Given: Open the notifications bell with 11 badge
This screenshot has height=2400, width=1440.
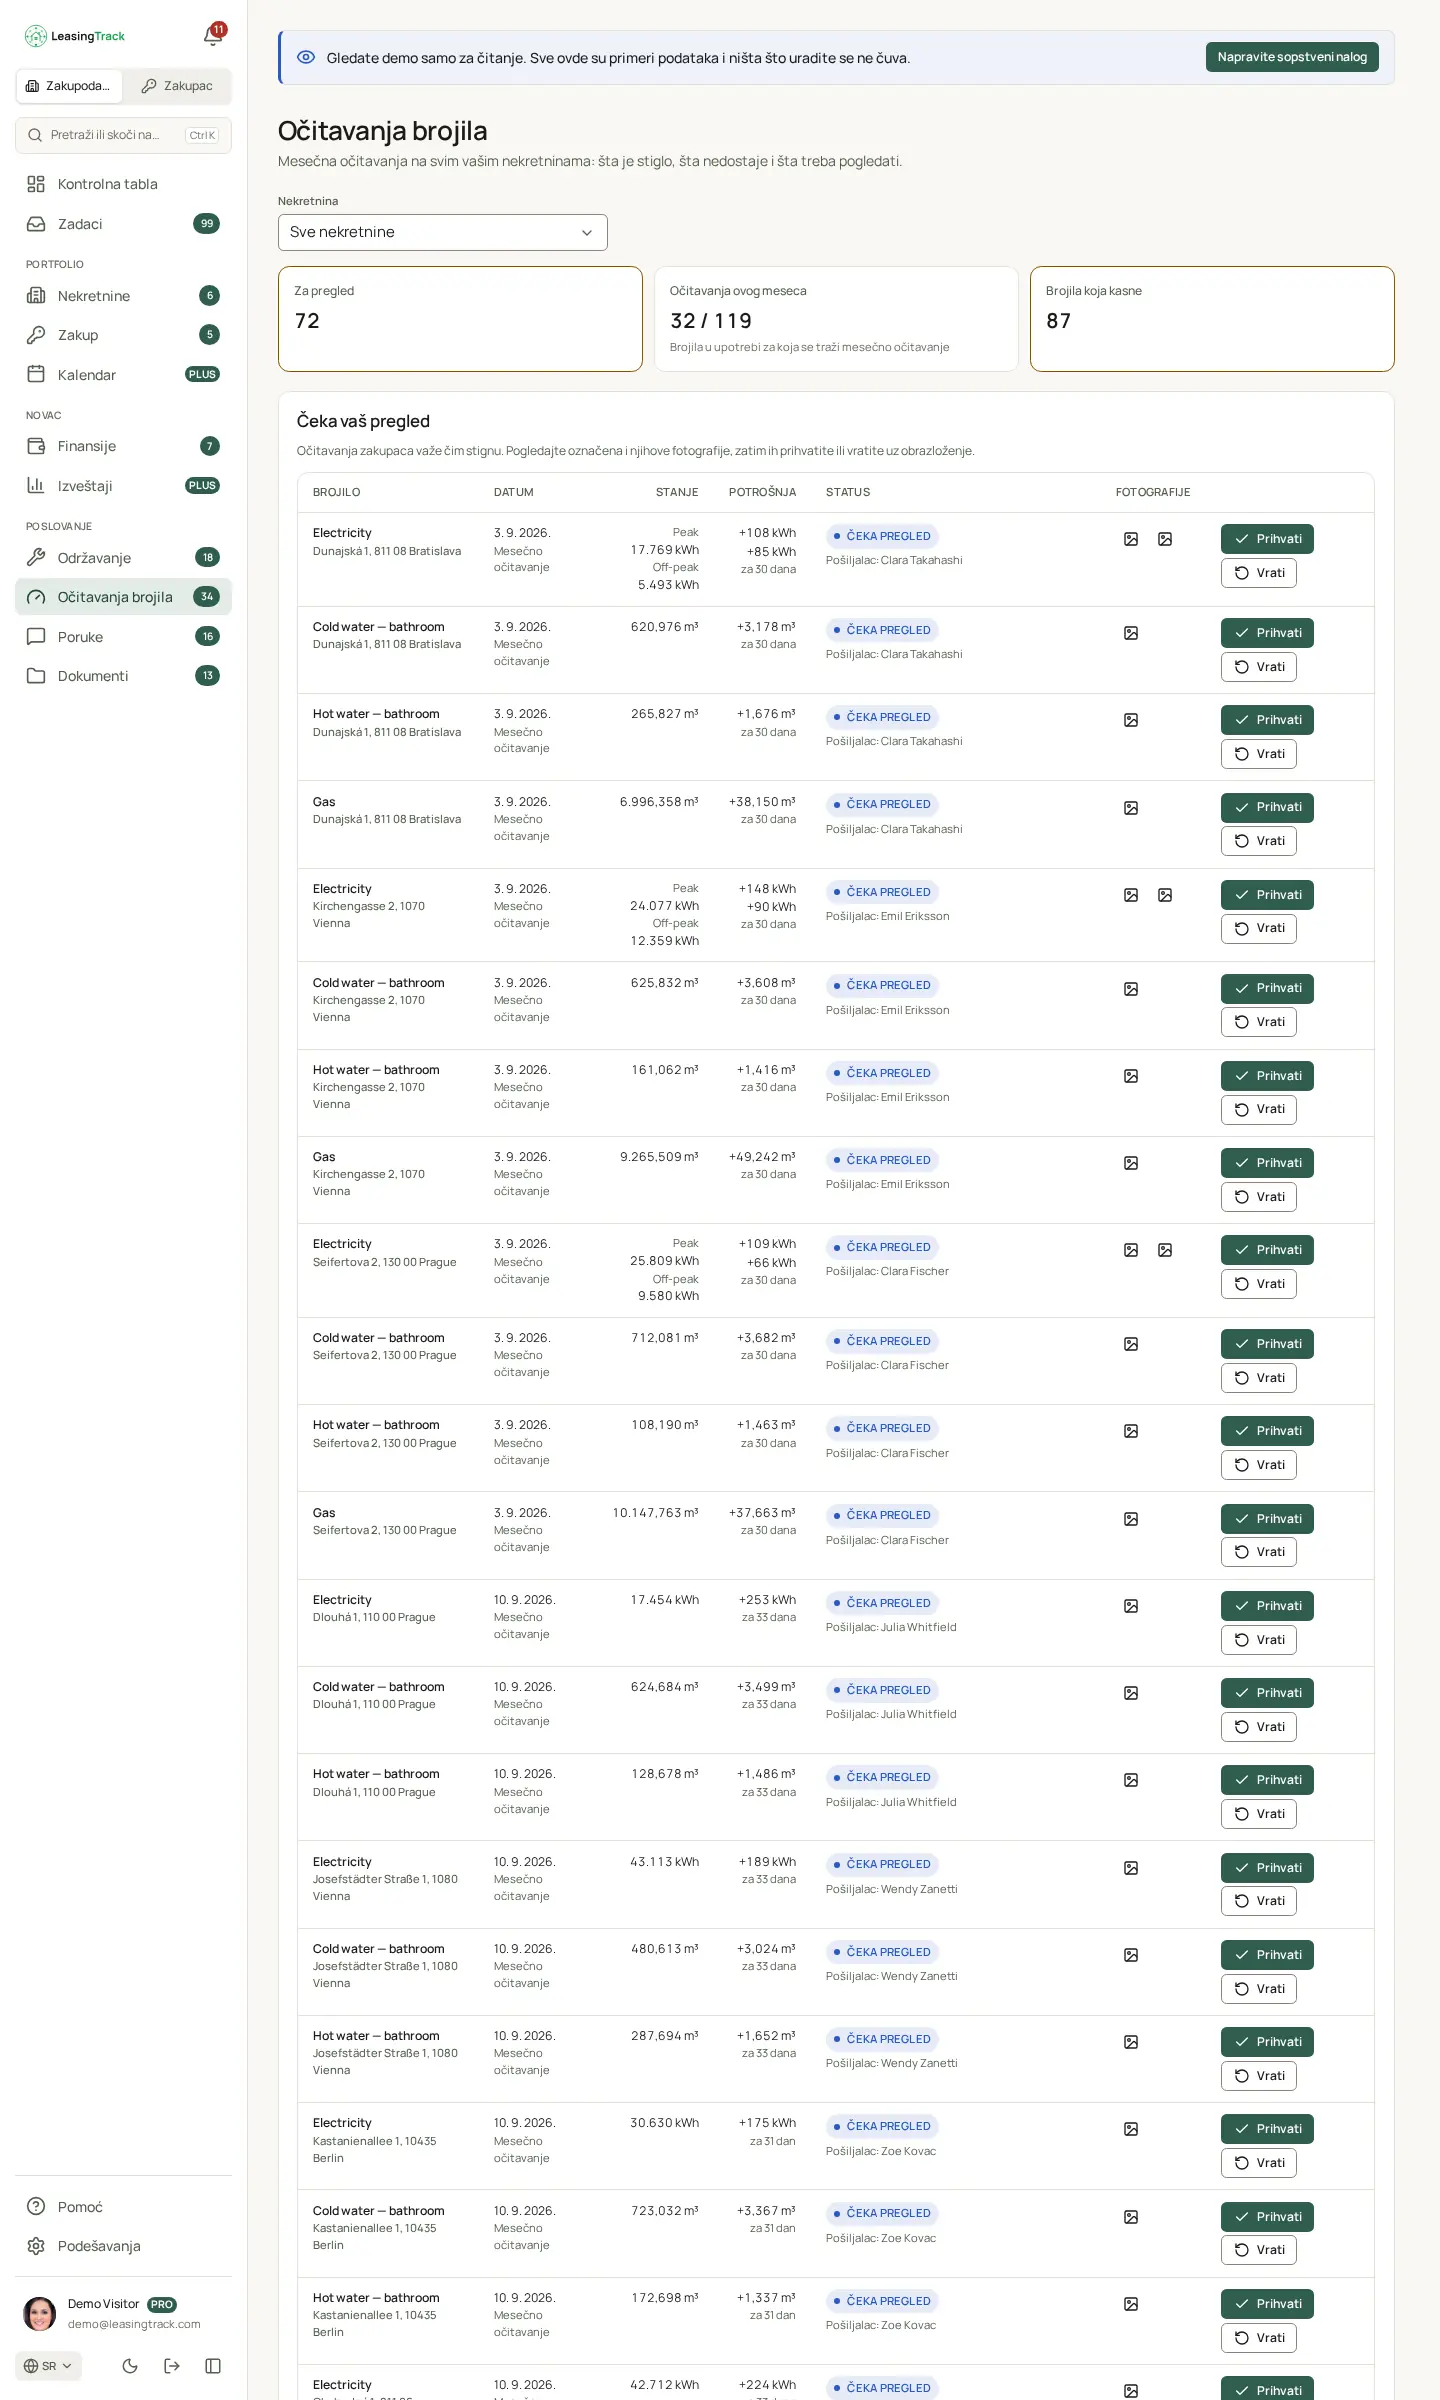Looking at the screenshot, I should coord(213,36).
